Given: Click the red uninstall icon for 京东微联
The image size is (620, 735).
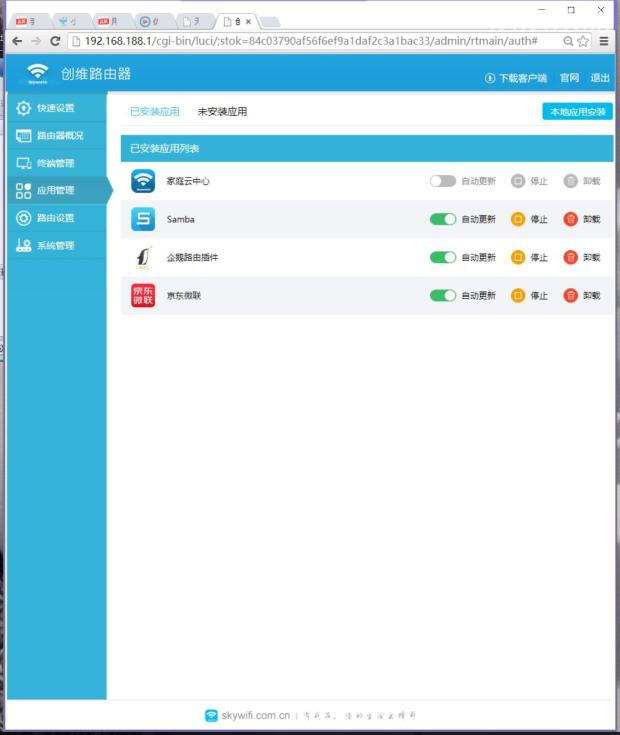Looking at the screenshot, I should (x=570, y=295).
